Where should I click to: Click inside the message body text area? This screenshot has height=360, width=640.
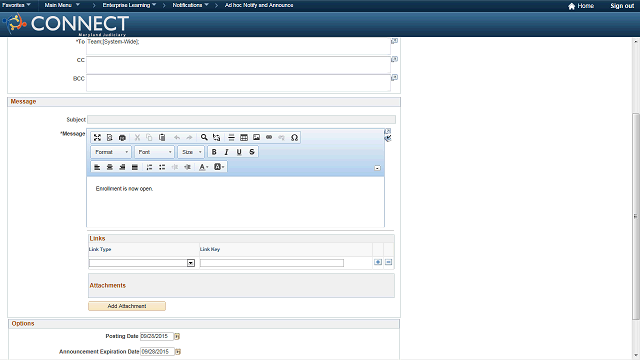tap(236, 202)
